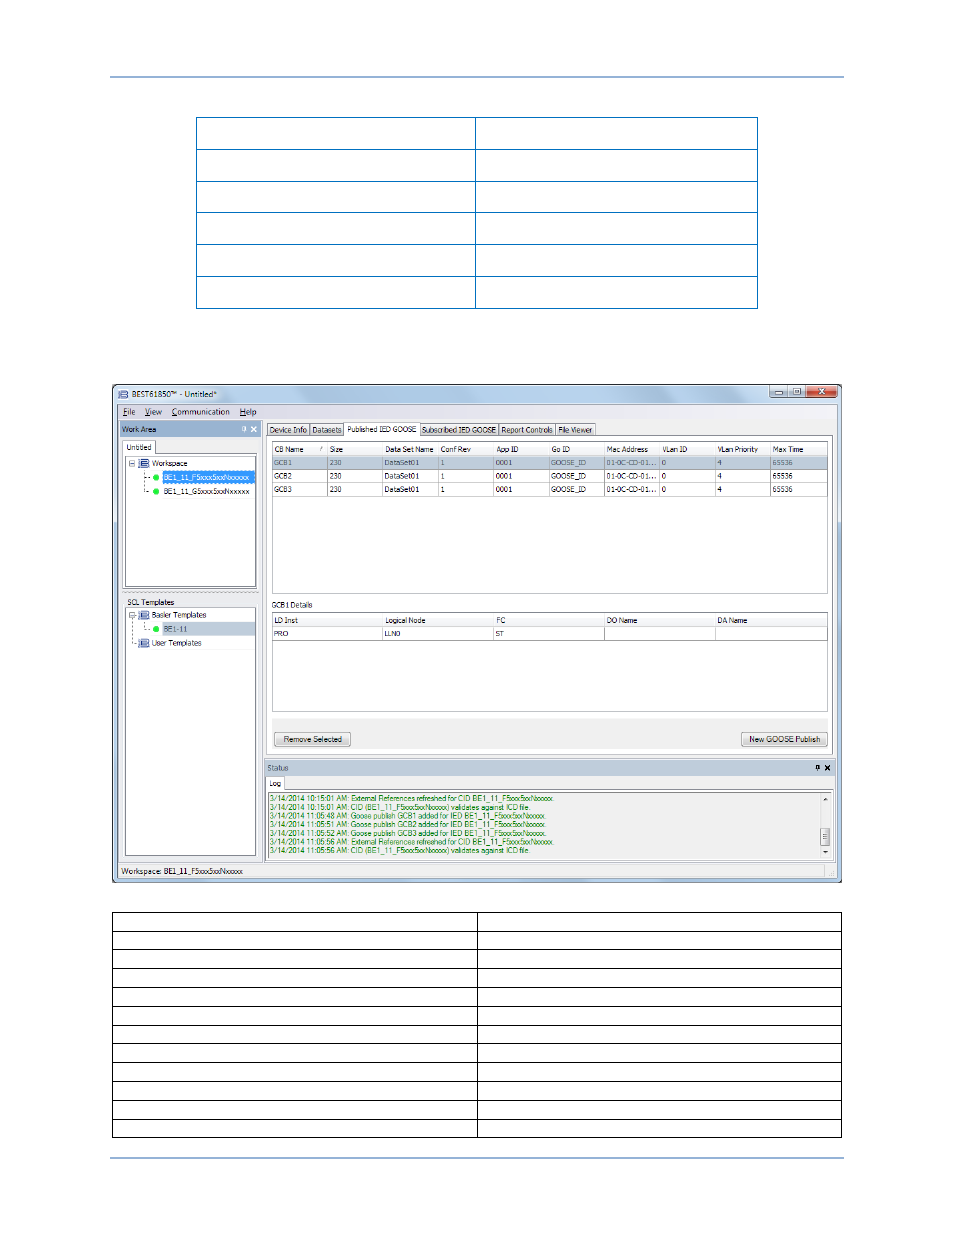Open the Communication menu

200,412
